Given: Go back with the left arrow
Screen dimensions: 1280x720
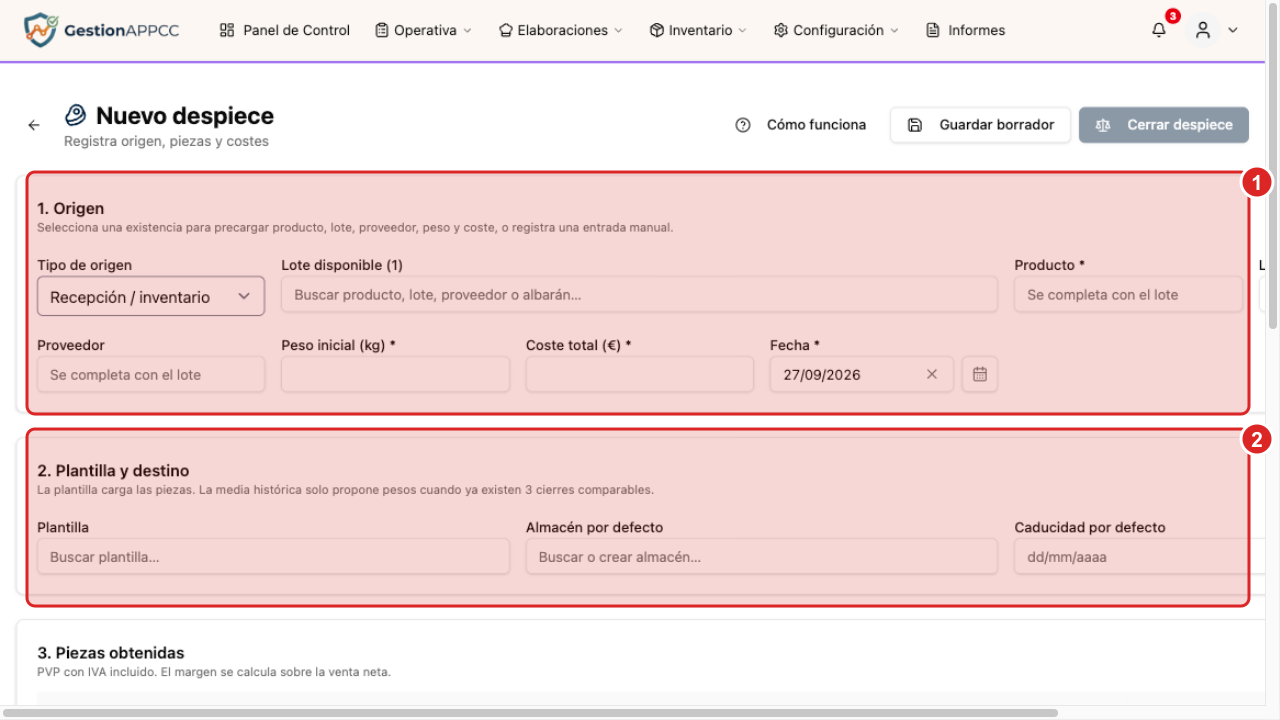Looking at the screenshot, I should coord(34,125).
